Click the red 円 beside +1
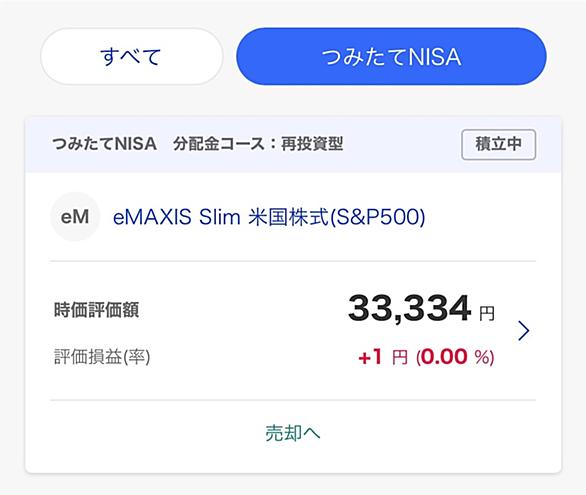Screen dimensions: 586x495 point(400,358)
